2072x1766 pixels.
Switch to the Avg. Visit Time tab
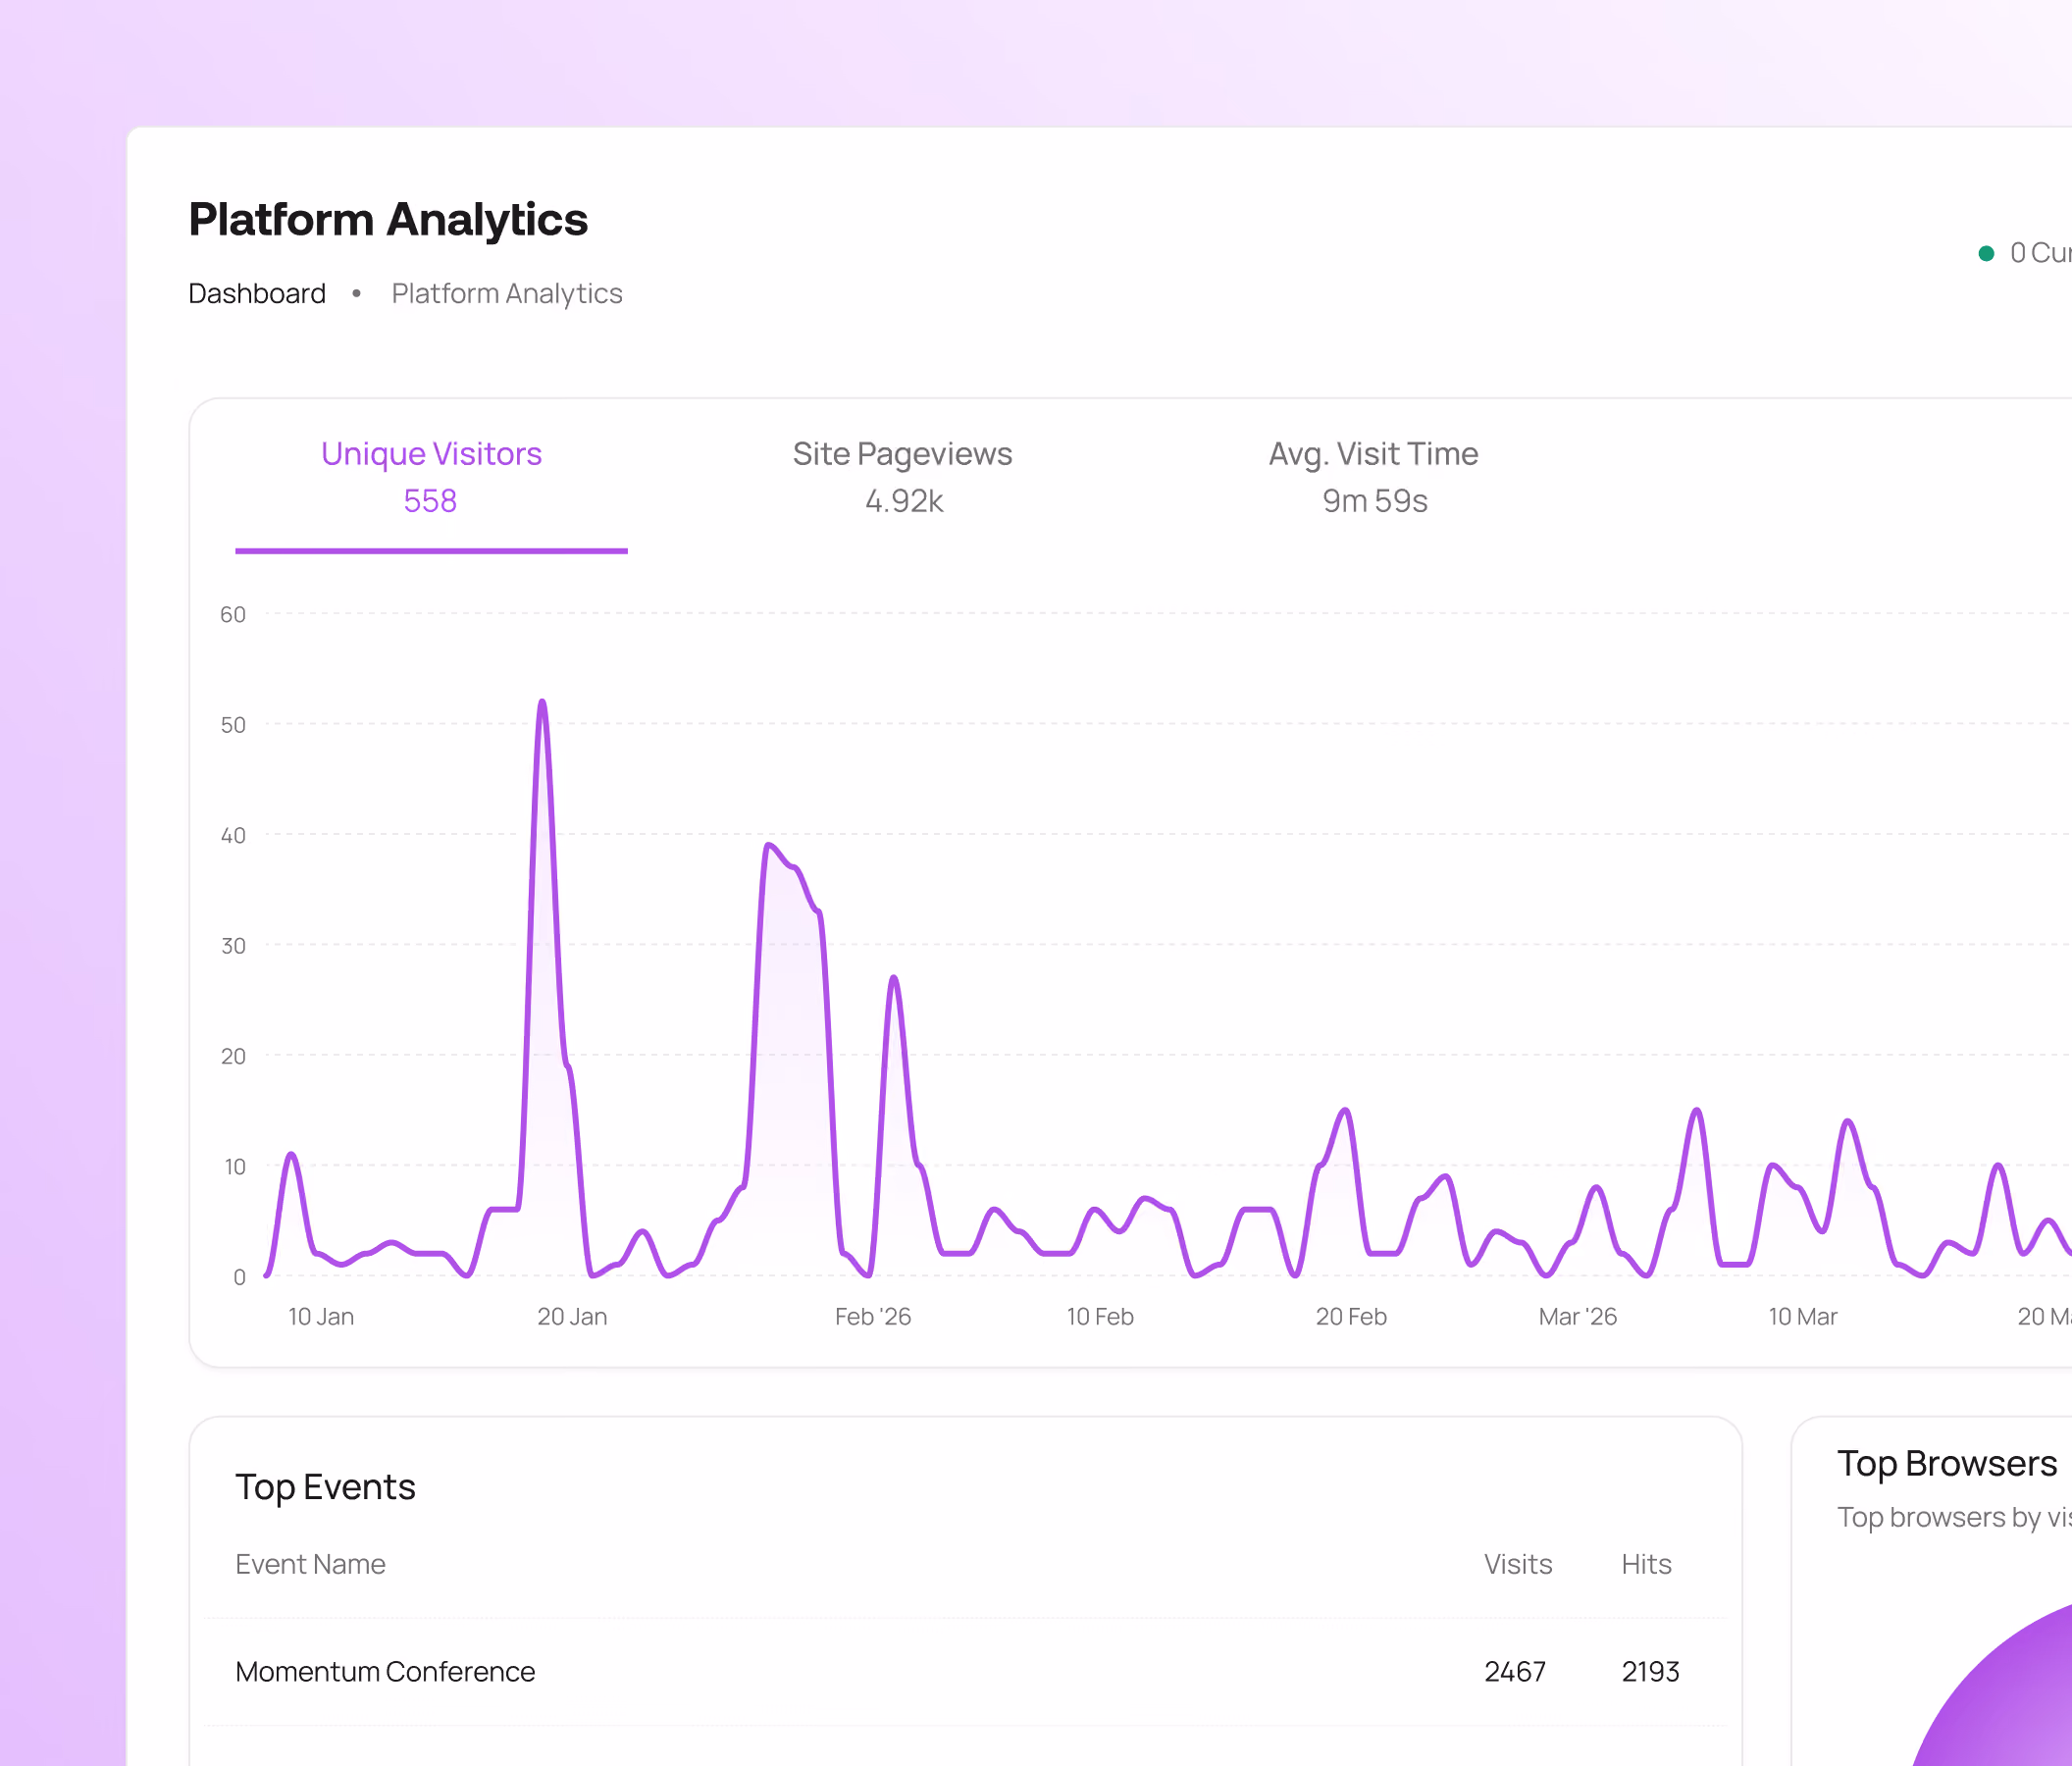tap(1373, 477)
